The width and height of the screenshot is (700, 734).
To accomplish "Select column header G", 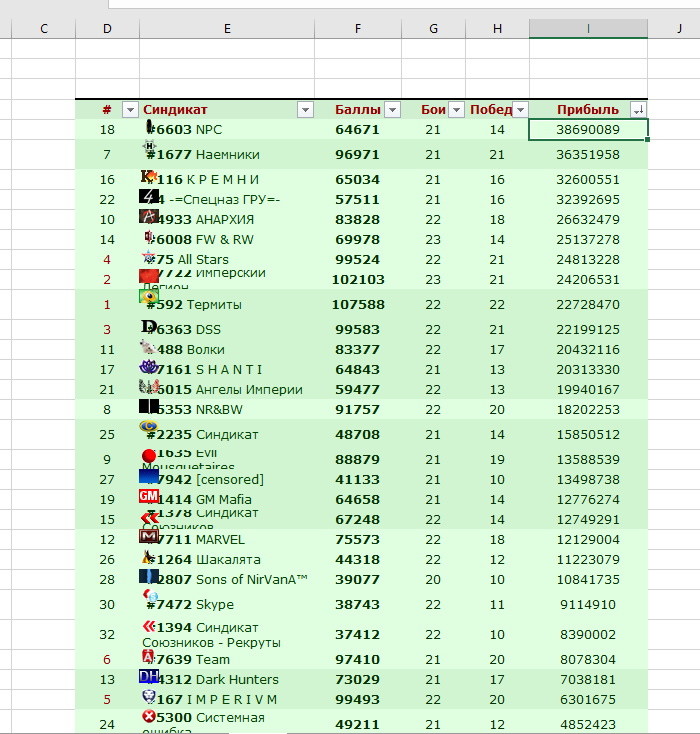I will 434,29.
